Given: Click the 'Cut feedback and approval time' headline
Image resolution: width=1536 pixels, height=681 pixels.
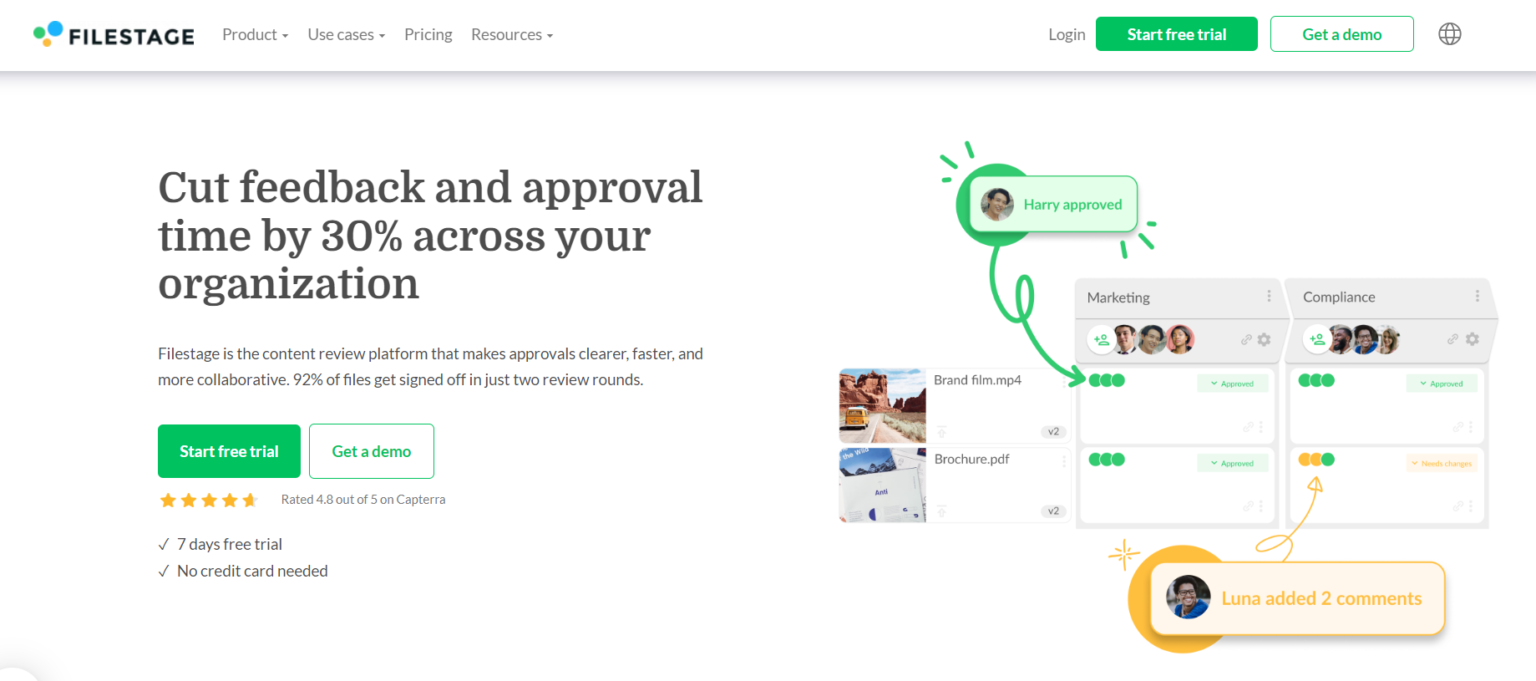Looking at the screenshot, I should [430, 235].
